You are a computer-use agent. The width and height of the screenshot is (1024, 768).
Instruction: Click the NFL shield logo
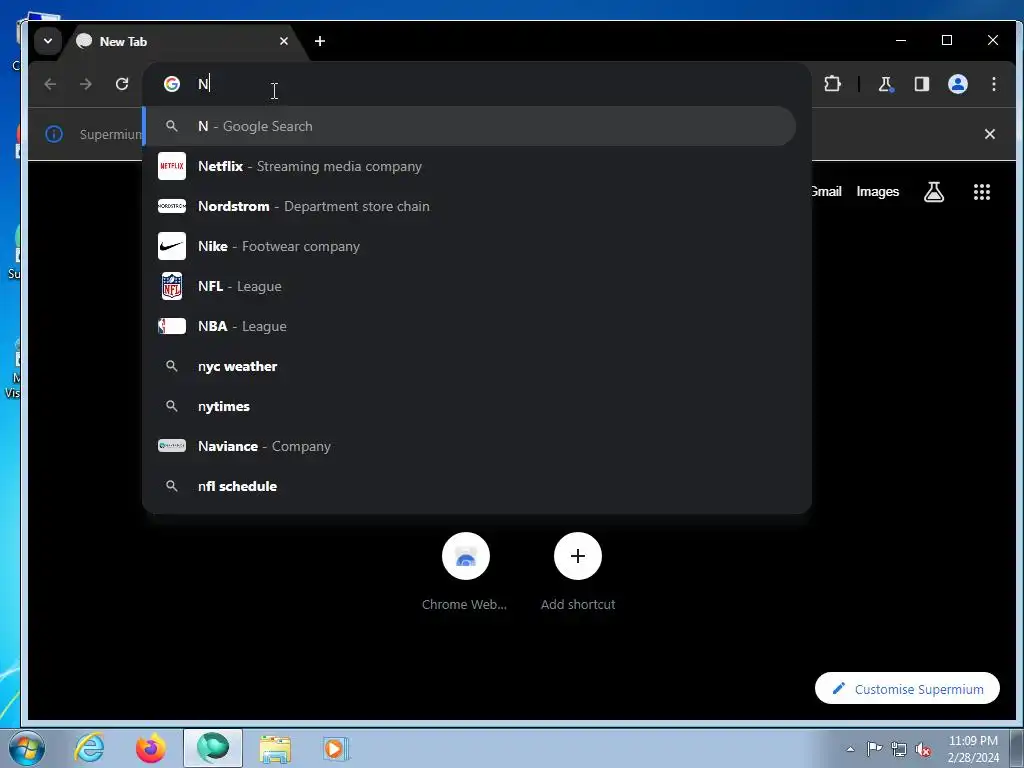point(172,286)
